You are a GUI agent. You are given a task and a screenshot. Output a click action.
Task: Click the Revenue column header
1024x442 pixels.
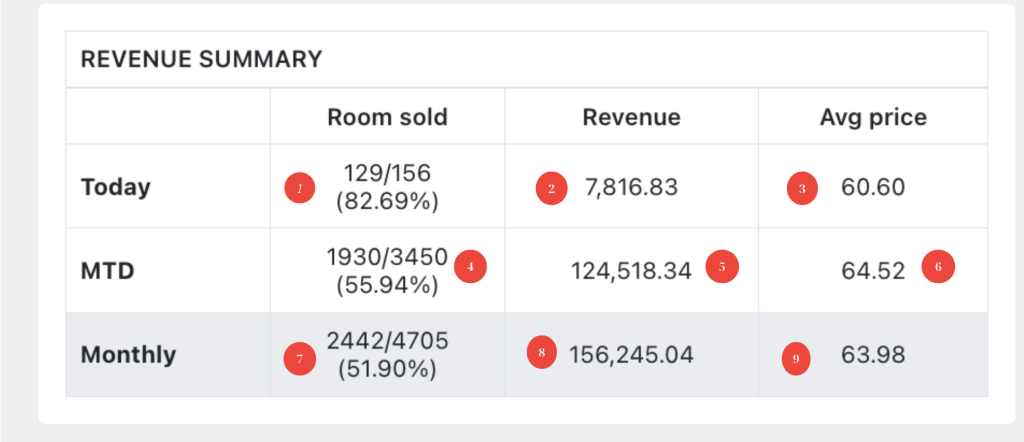tap(631, 118)
